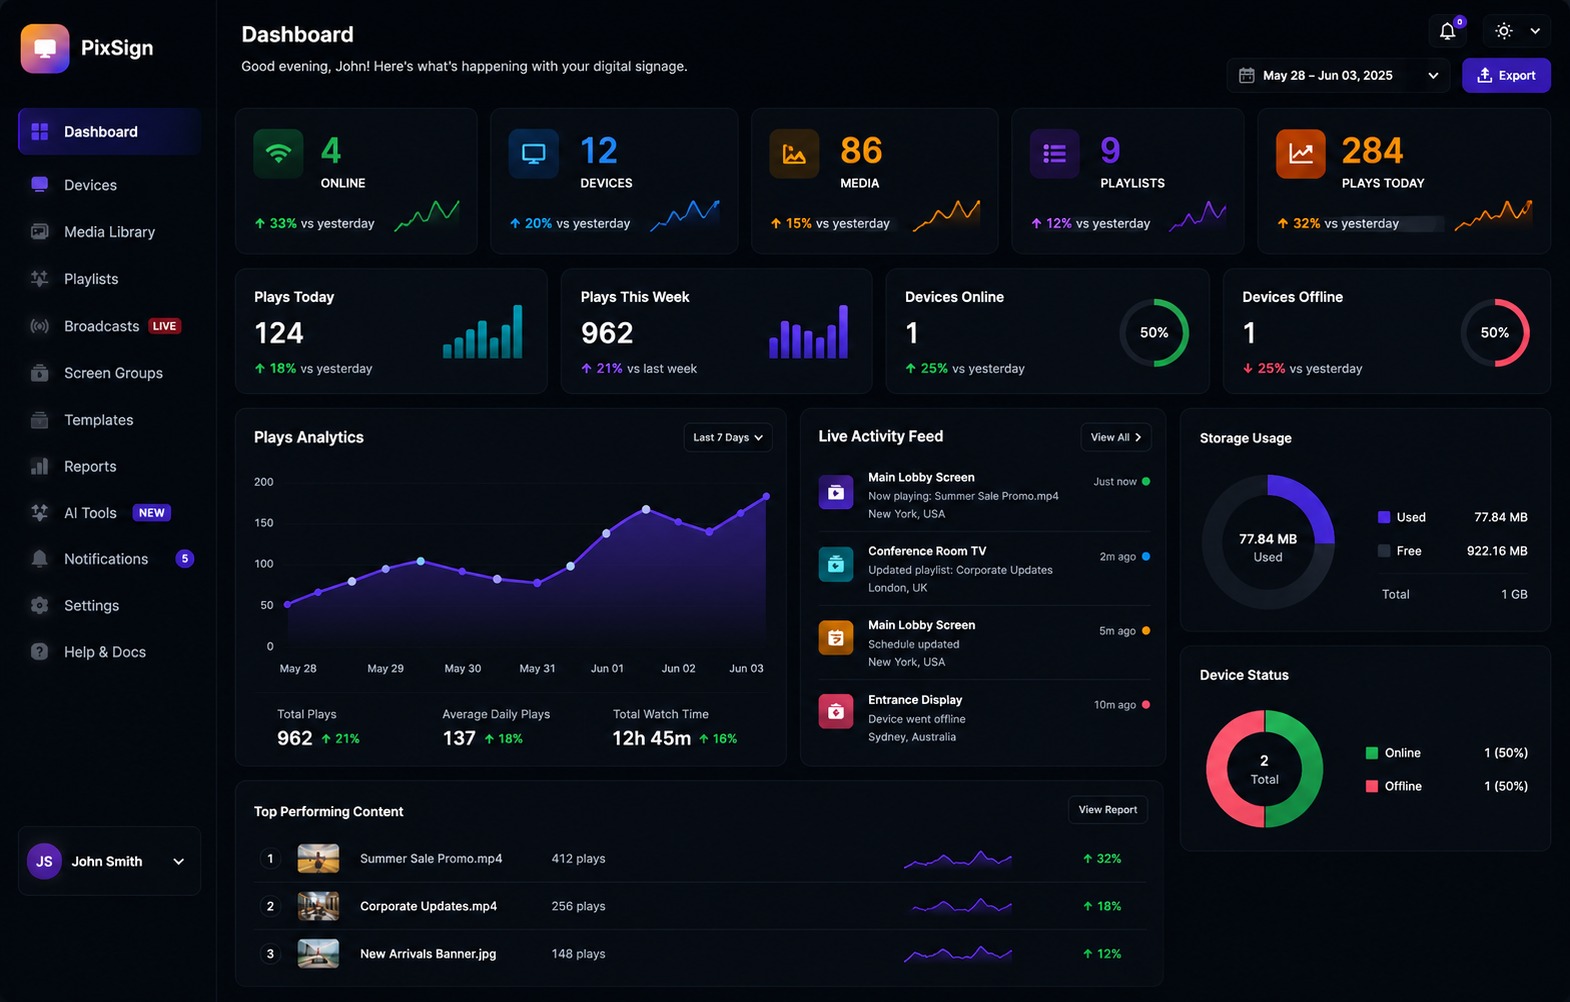Click the sparkline in Summer Sale Promo row
Image resolution: width=1570 pixels, height=1002 pixels.
pyautogui.click(x=958, y=859)
